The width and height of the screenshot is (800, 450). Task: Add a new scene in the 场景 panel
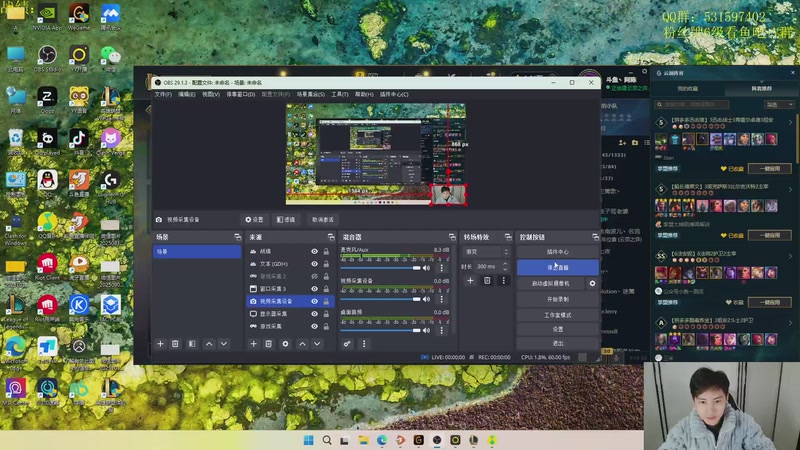(160, 344)
